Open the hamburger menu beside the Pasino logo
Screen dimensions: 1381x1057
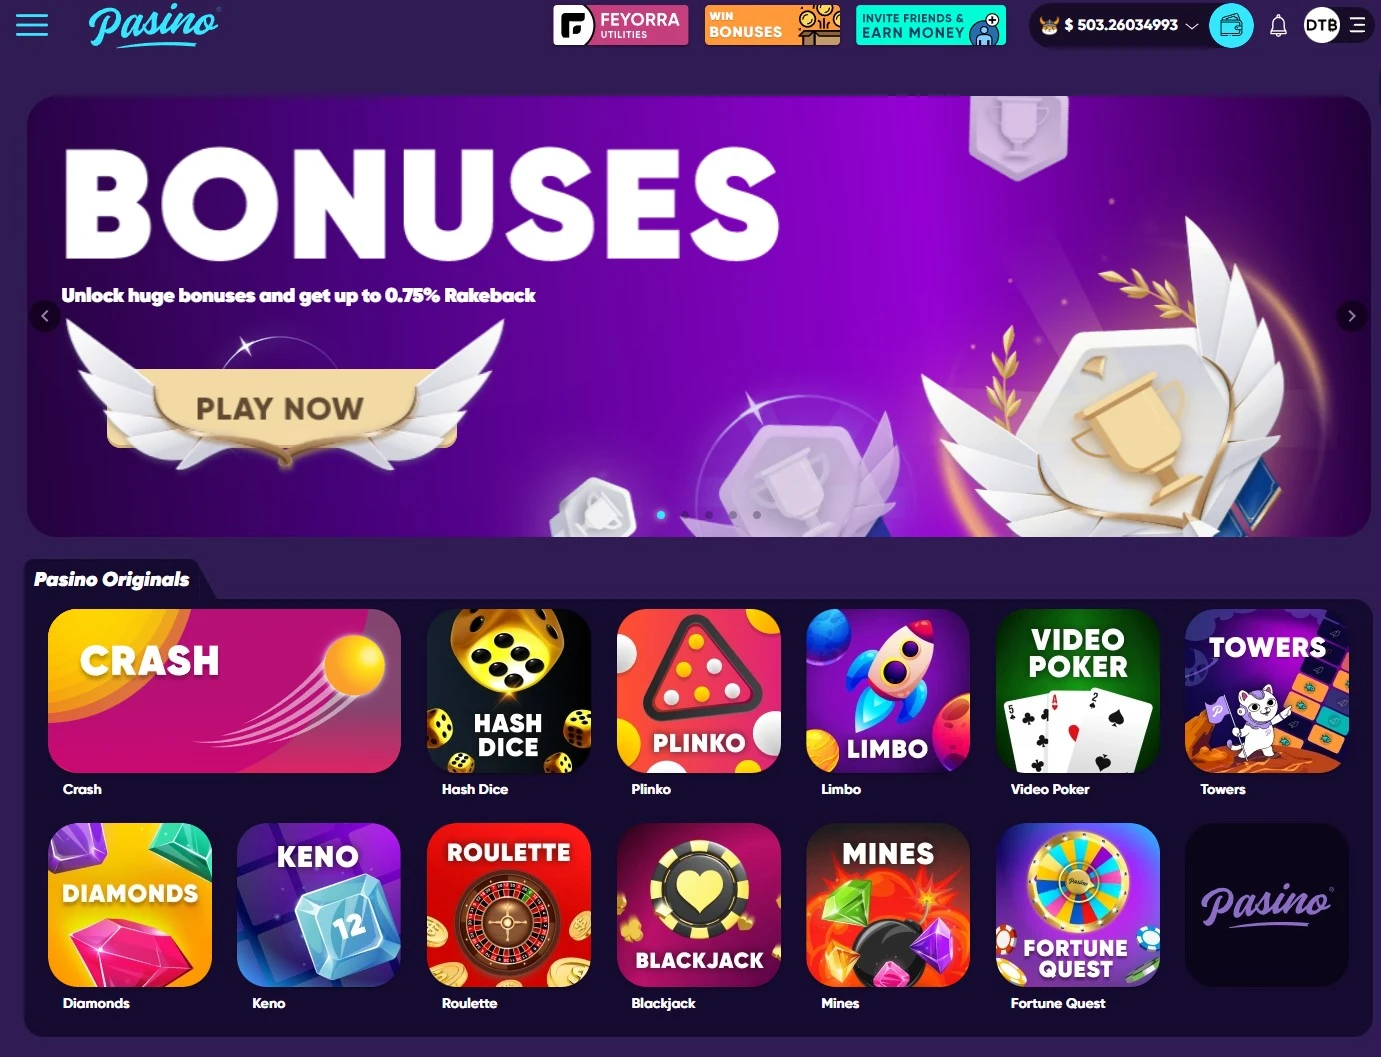[32, 25]
